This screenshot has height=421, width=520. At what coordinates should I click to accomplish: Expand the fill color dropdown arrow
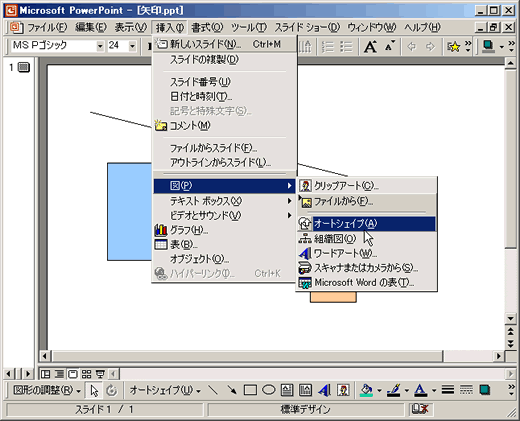(x=379, y=390)
